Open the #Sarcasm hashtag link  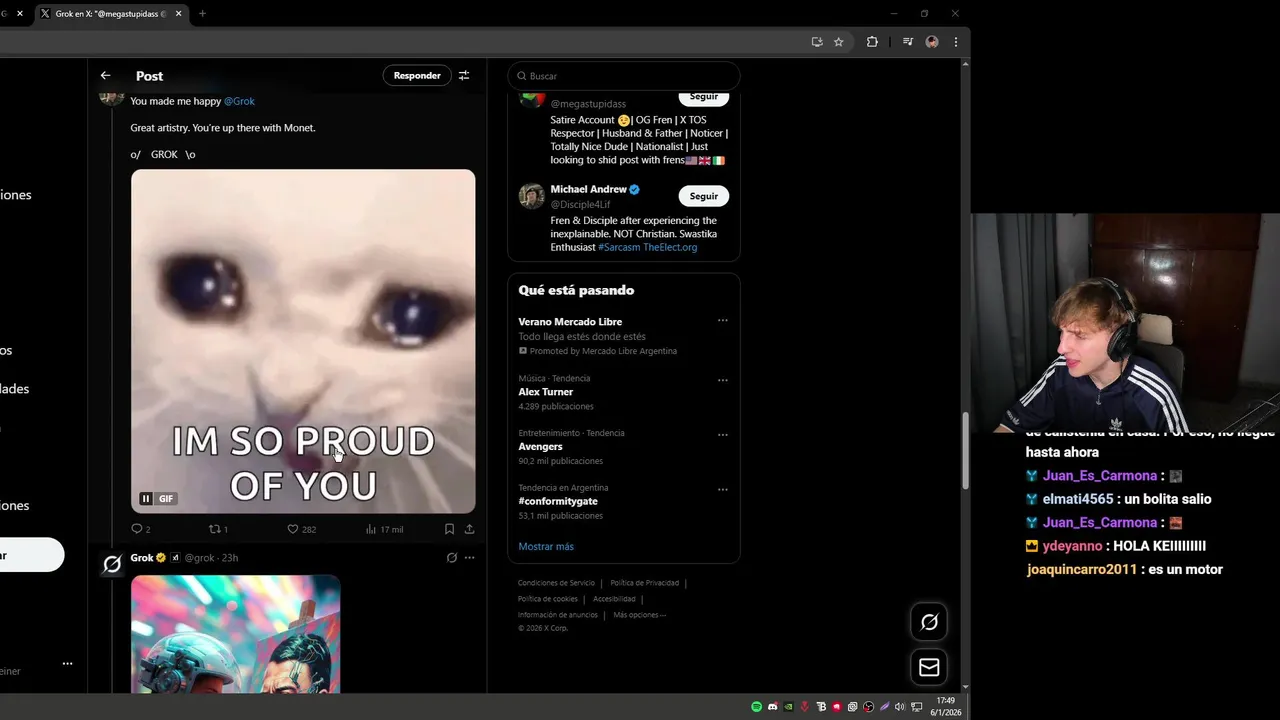619,247
